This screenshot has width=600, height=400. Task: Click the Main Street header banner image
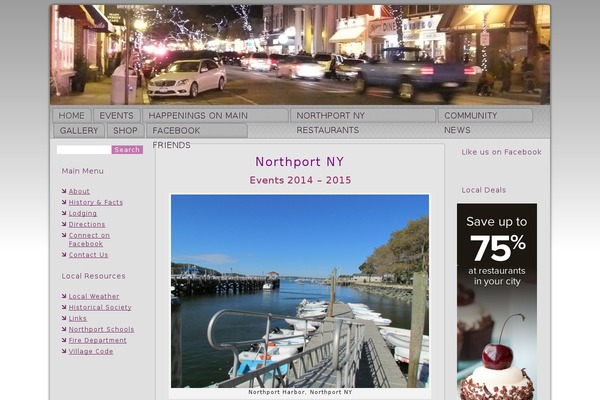click(x=300, y=54)
